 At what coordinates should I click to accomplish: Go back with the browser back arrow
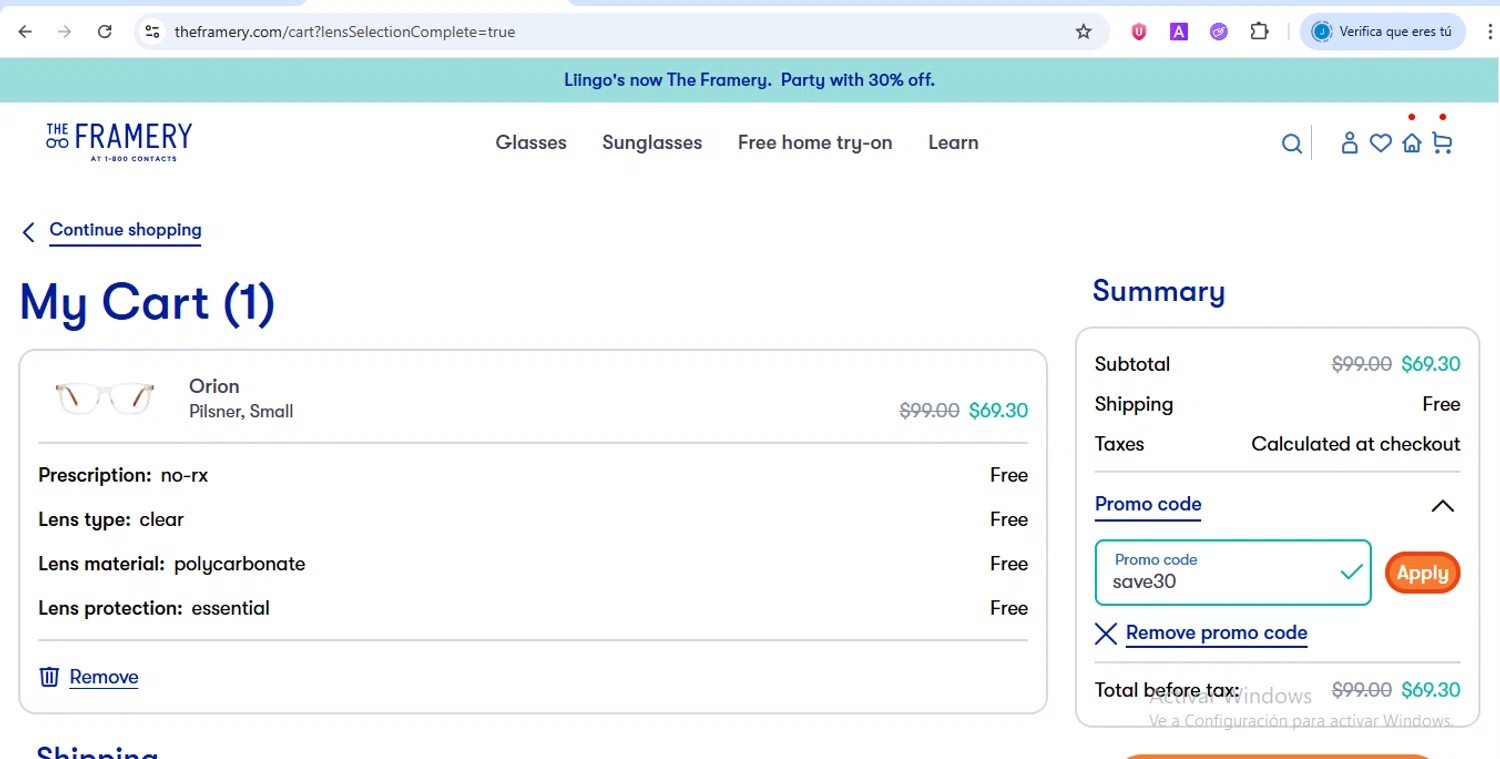(x=26, y=32)
